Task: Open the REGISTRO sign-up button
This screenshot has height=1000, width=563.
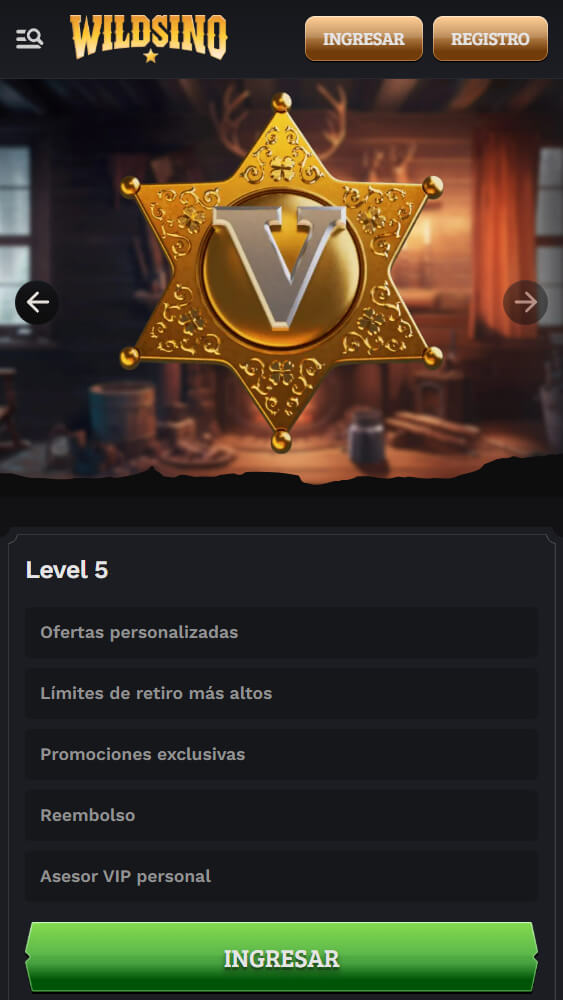Action: pos(490,39)
